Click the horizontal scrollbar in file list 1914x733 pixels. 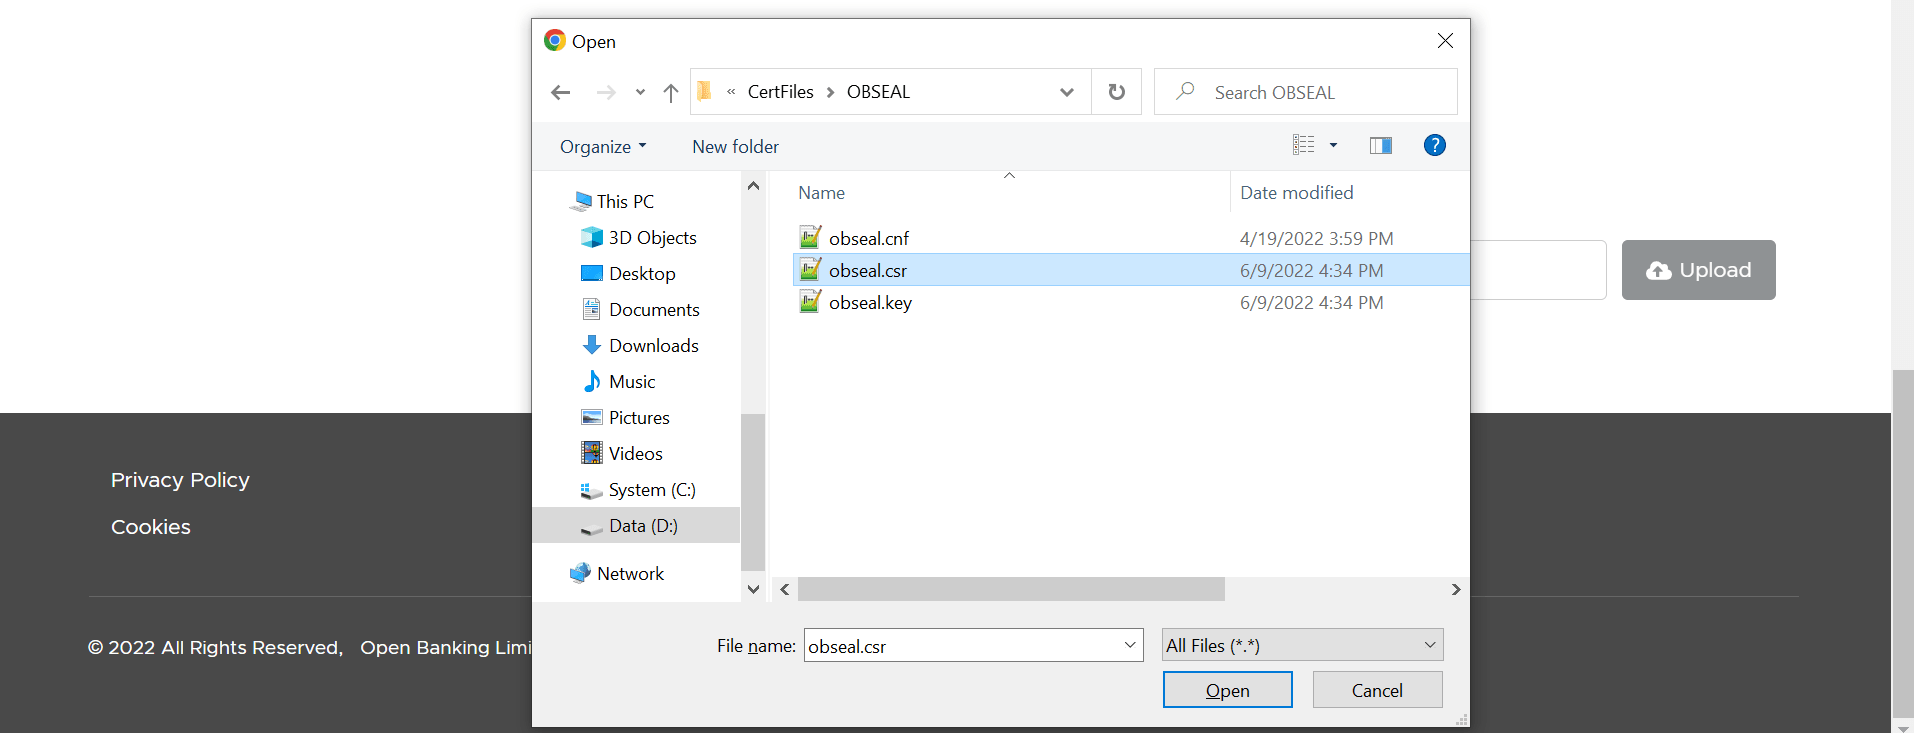click(1010, 590)
